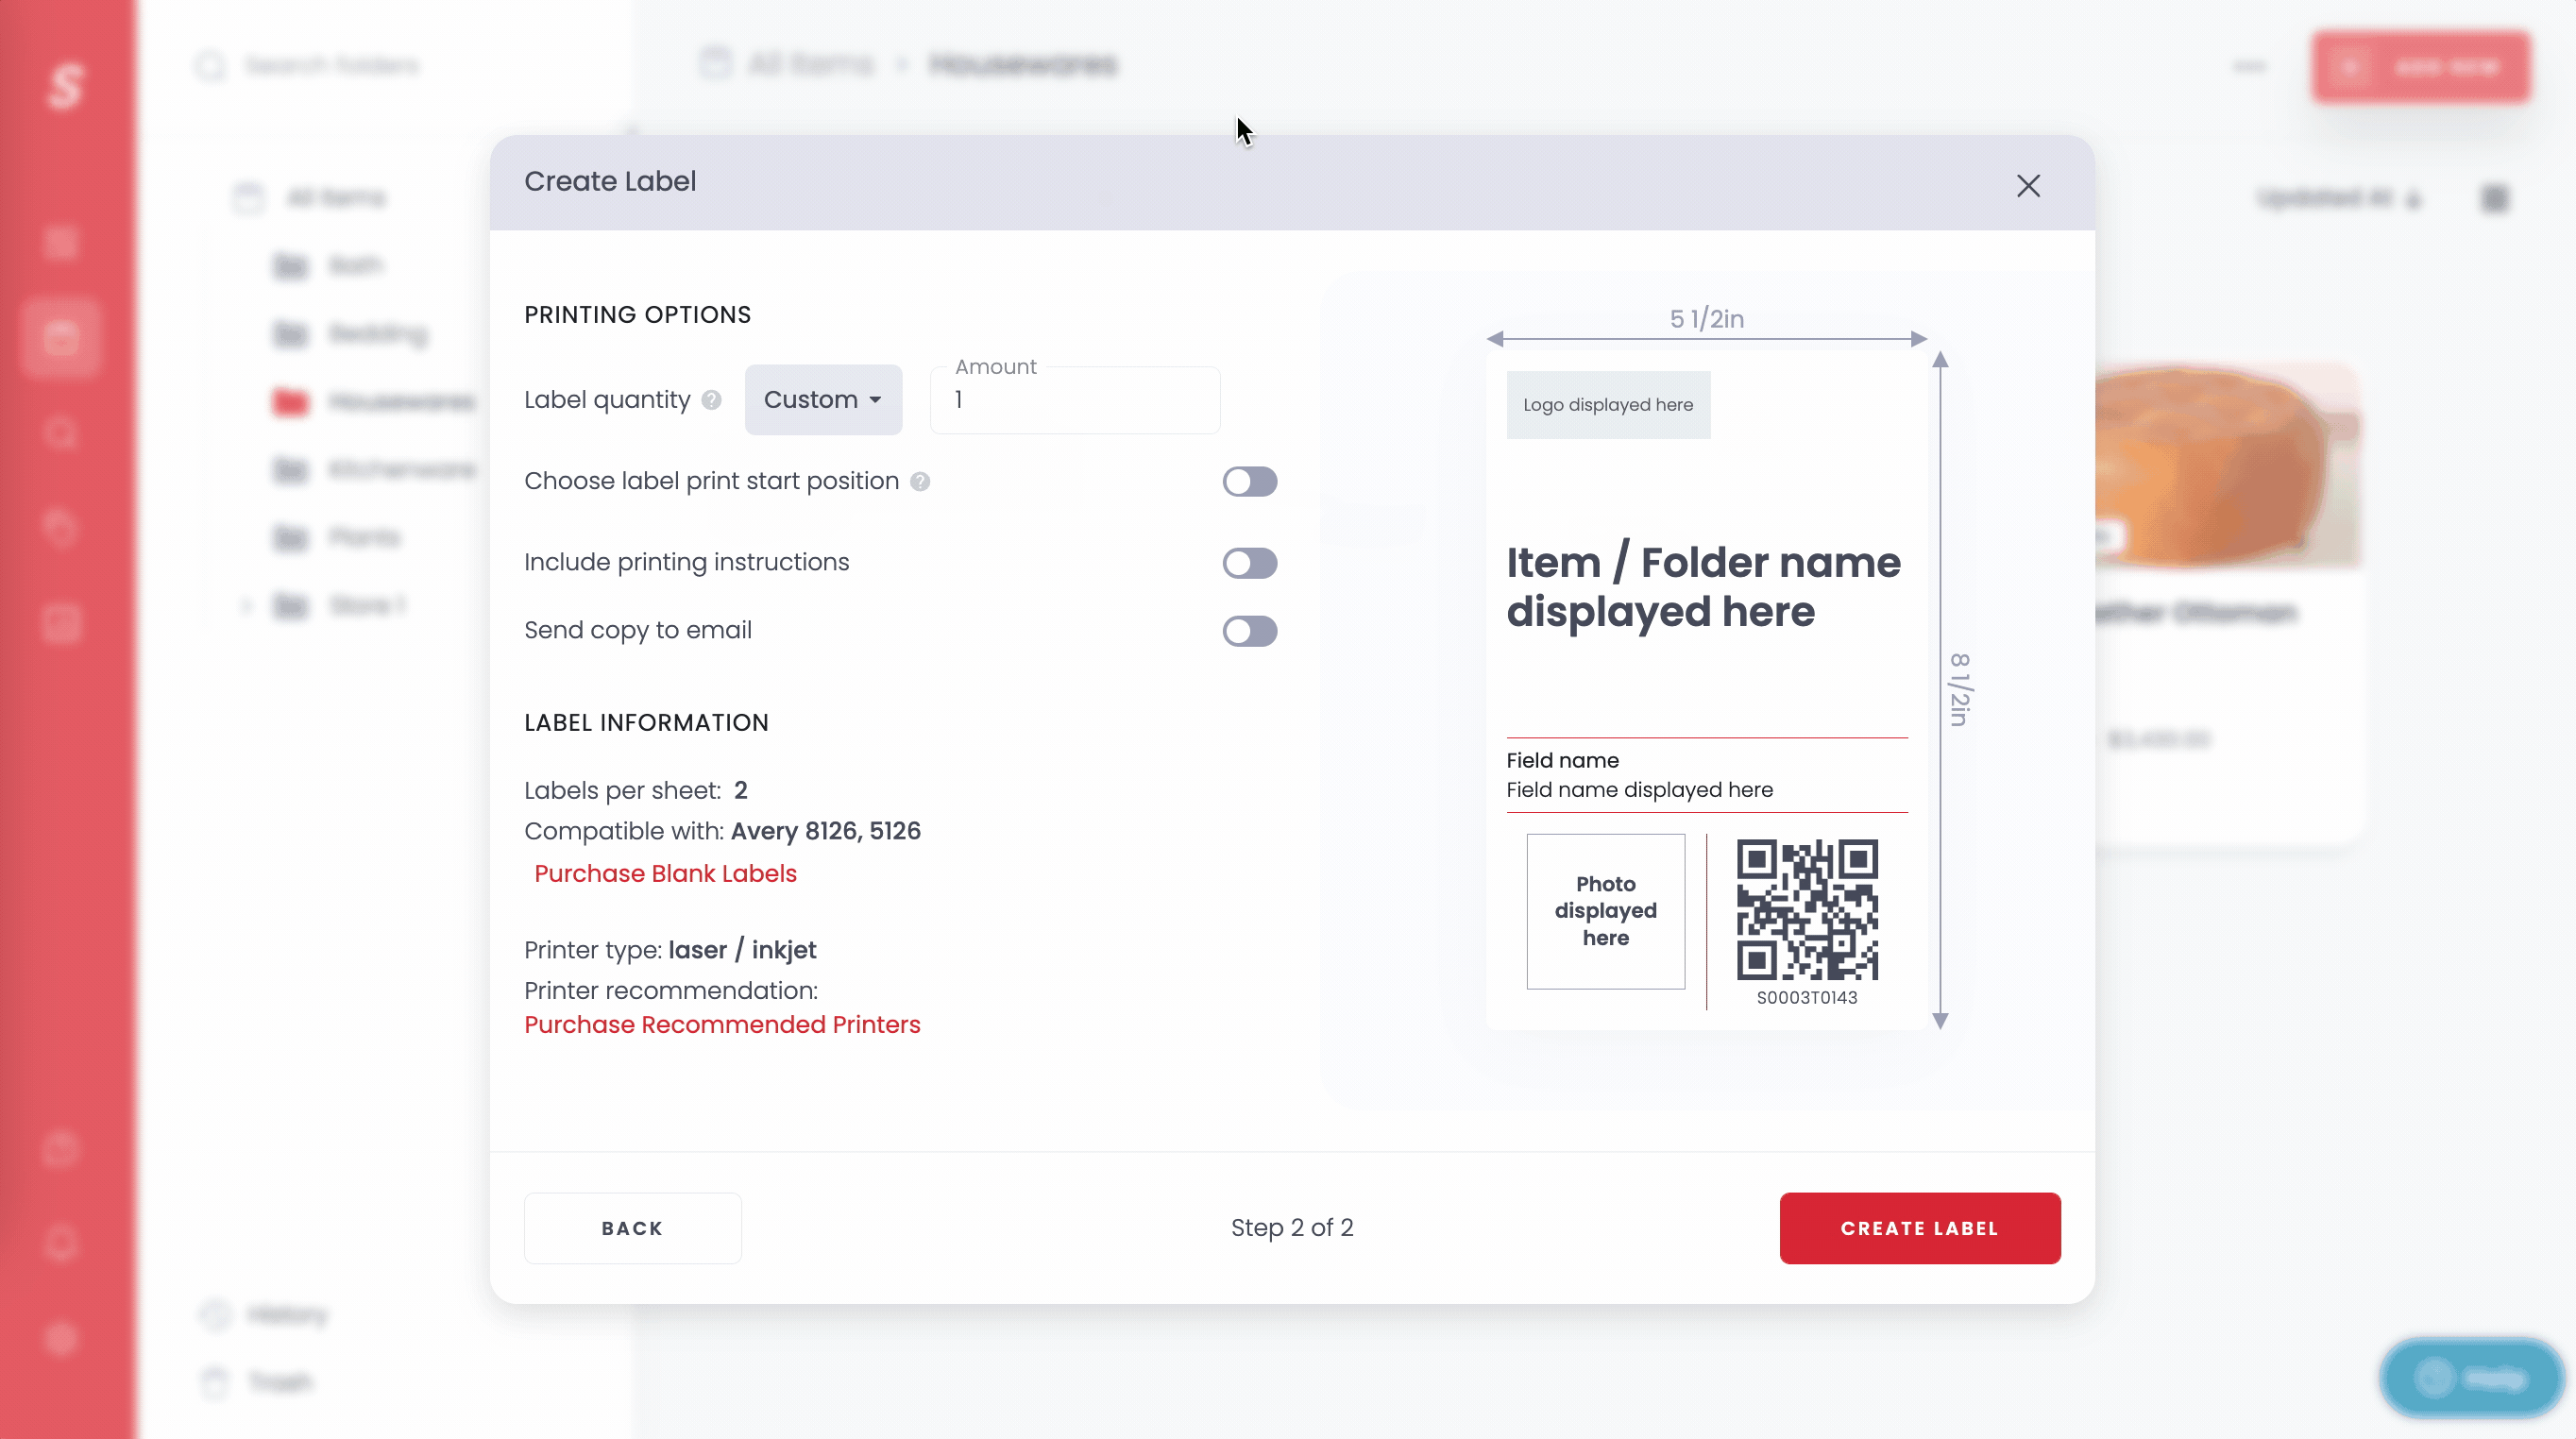Click the search magnifier icon in sidebar

point(60,433)
